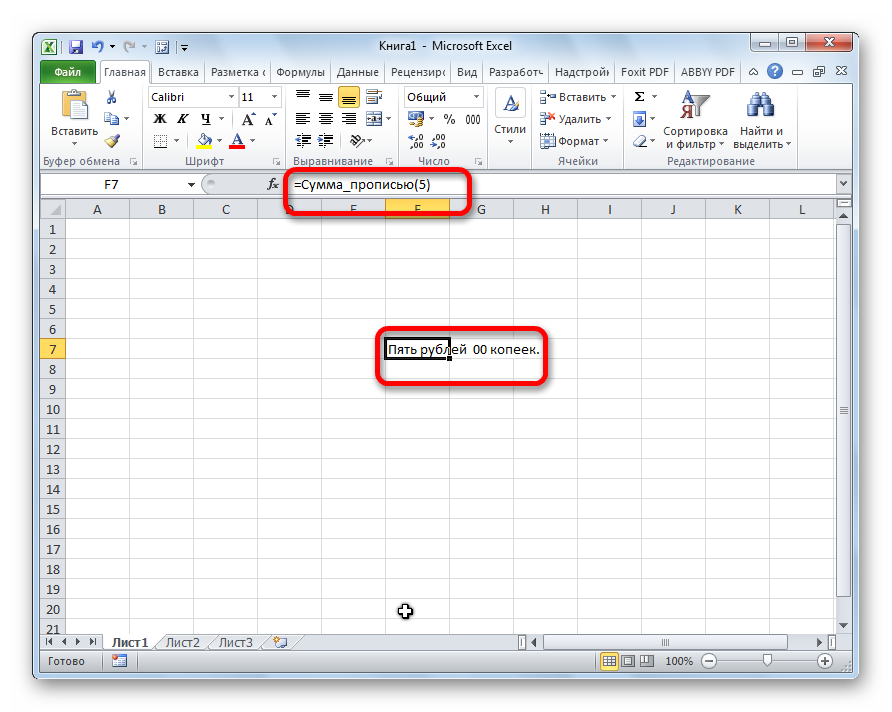
Task: Expand the Name Box dropdown arrow
Action: pyautogui.click(x=192, y=185)
